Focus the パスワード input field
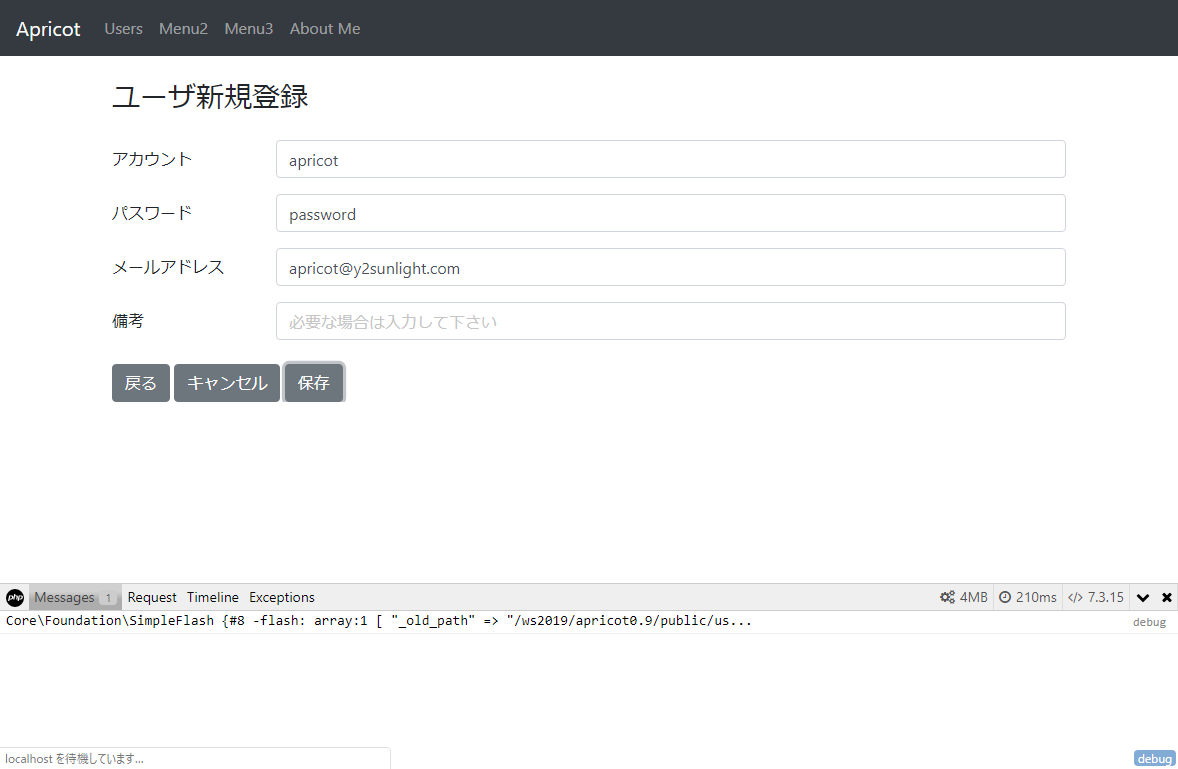The image size is (1178, 769). pos(670,213)
